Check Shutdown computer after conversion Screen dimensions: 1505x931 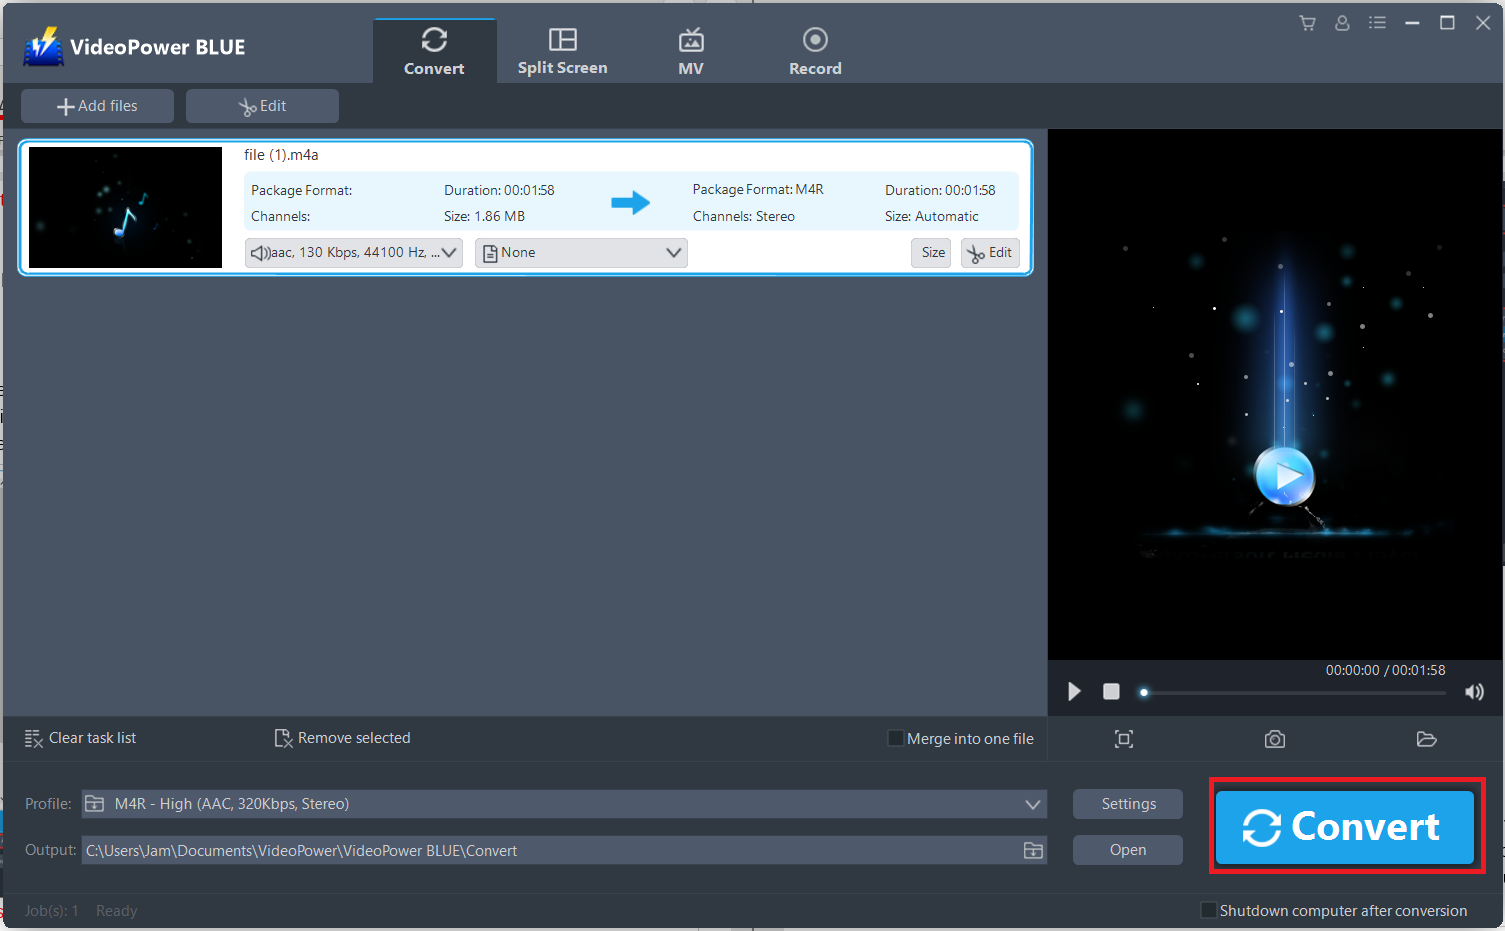point(1208,910)
